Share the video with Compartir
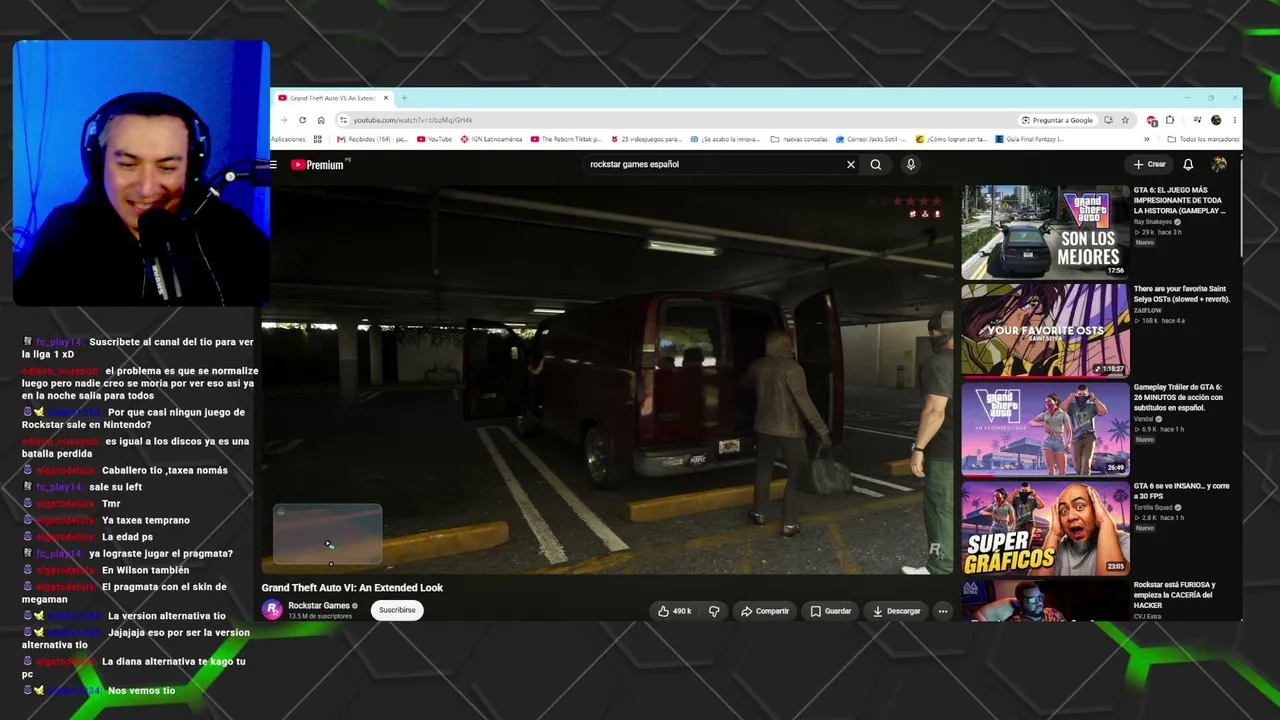Image resolution: width=1280 pixels, height=720 pixels. 765,611
